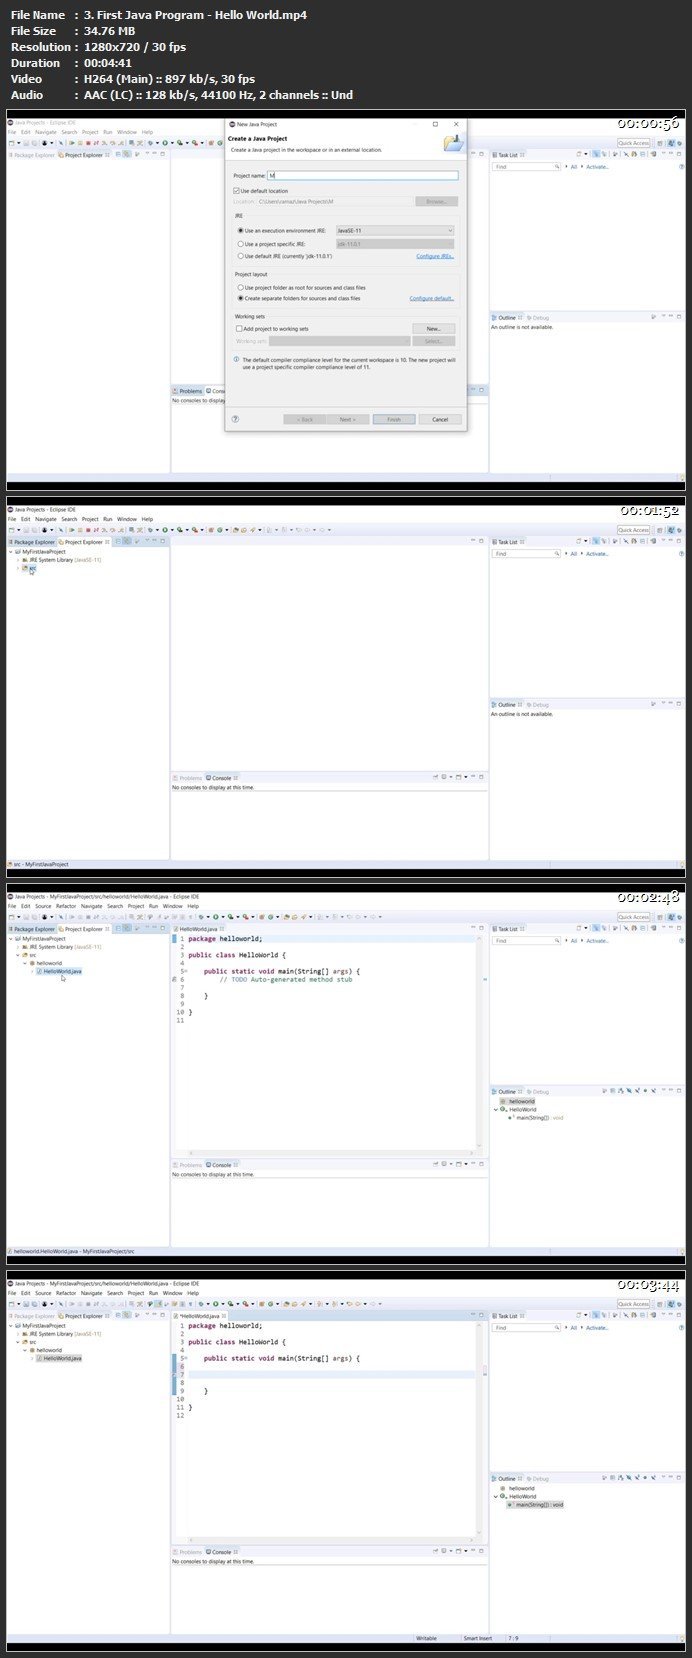
Task: Switch to the Problems tab in 00:03:44 frame
Action: coord(188,1552)
